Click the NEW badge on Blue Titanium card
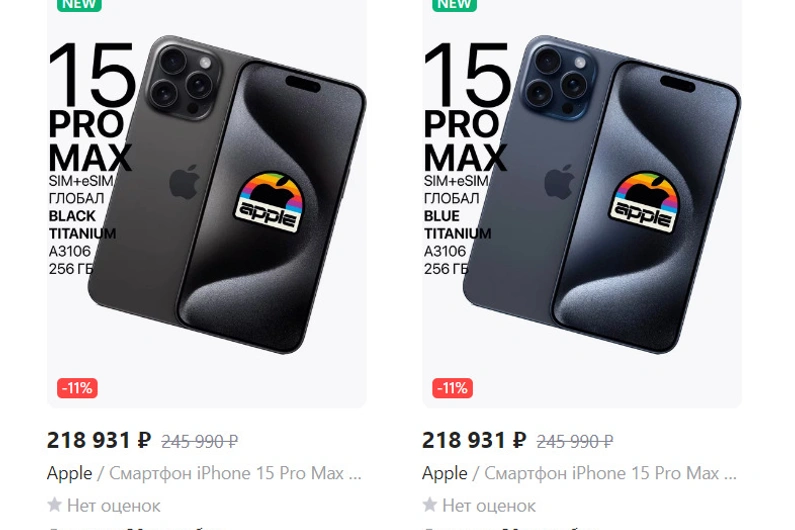The height and width of the screenshot is (530, 795). pos(454,5)
